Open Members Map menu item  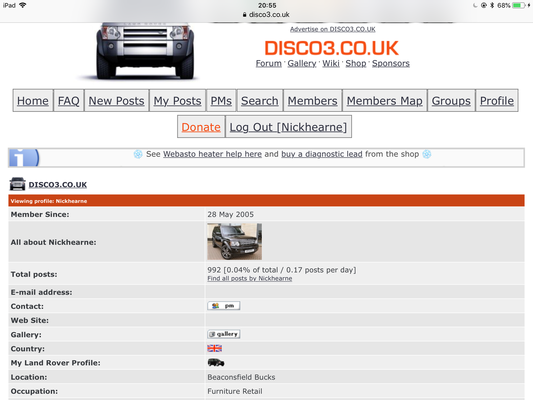pyautogui.click(x=385, y=101)
